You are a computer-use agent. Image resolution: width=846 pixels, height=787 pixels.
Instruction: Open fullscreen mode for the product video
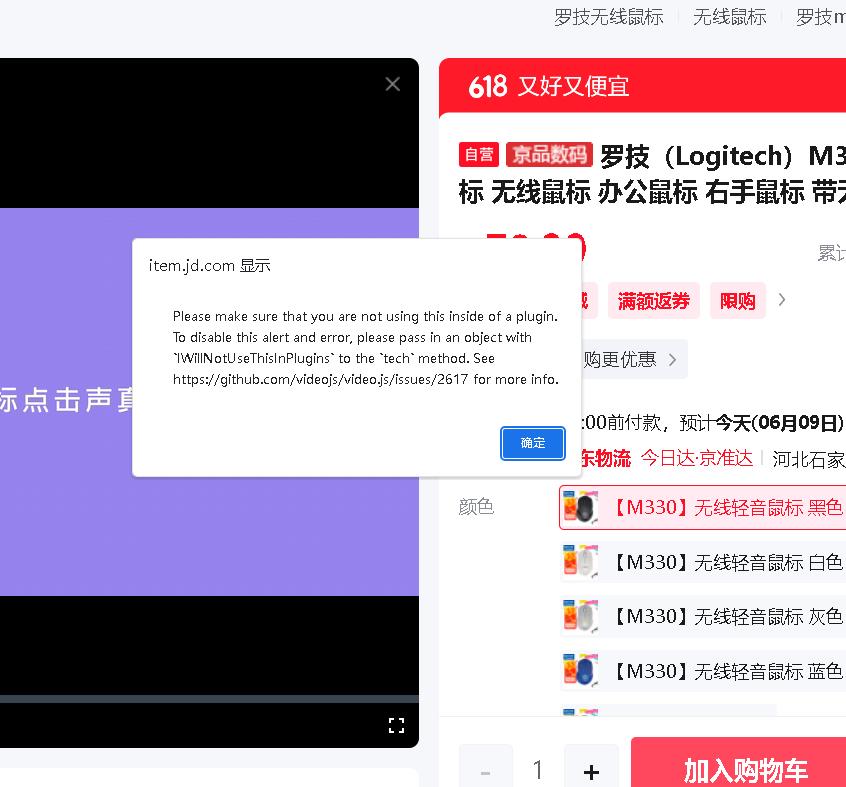pyautogui.click(x=397, y=726)
